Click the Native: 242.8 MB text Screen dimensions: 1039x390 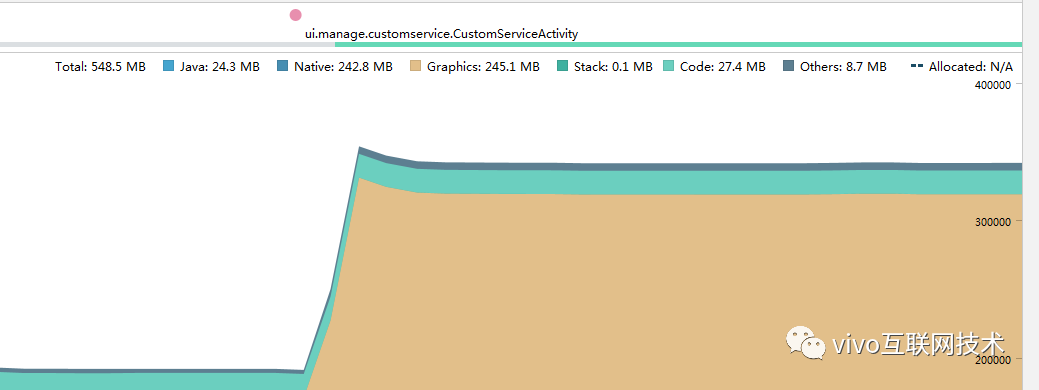[x=343, y=66]
